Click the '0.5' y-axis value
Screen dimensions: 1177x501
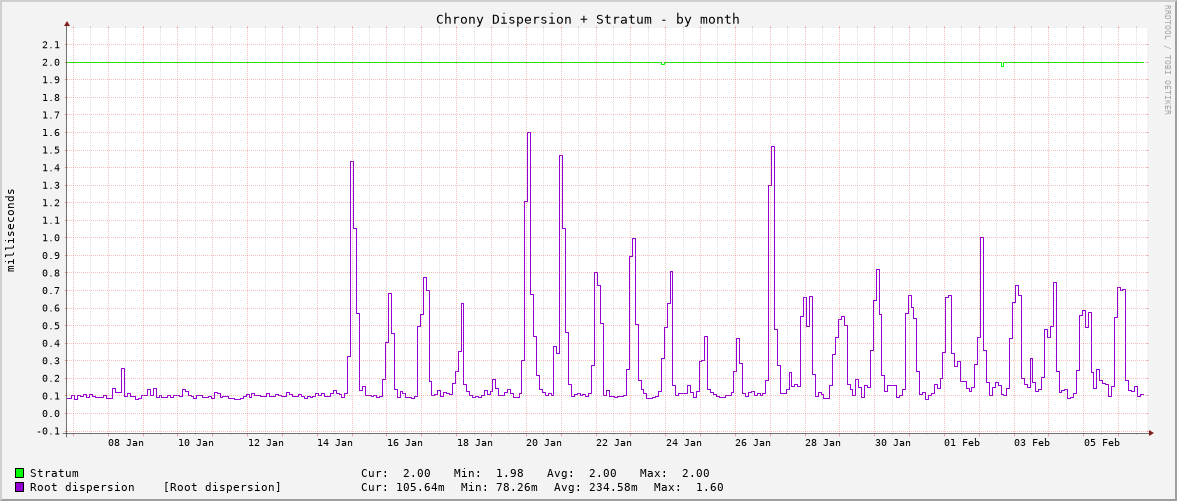point(50,326)
